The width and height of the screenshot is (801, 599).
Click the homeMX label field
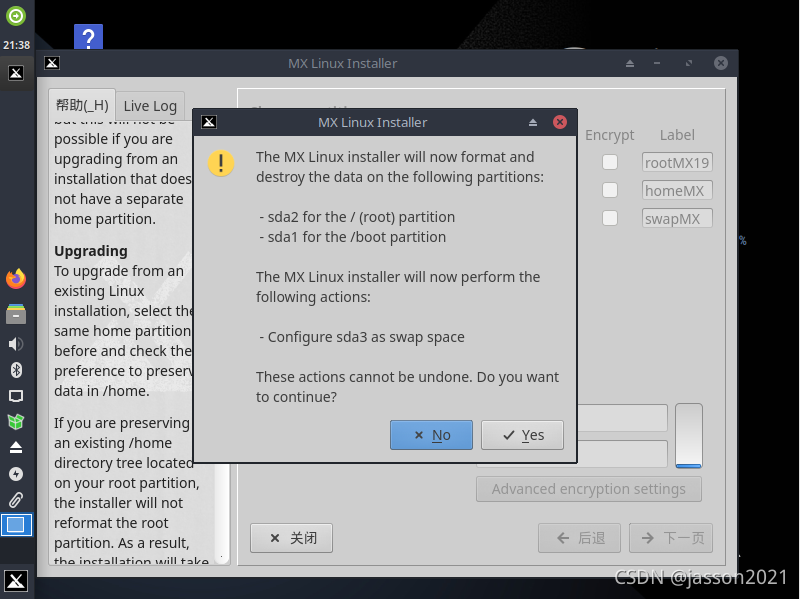coord(677,190)
